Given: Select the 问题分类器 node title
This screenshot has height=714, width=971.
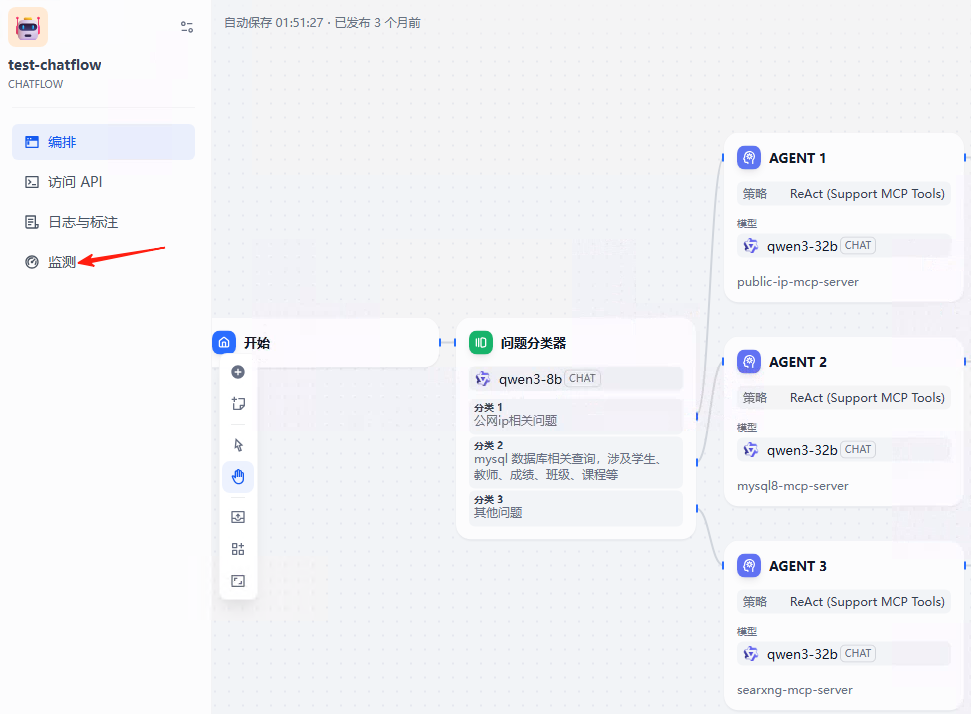Looking at the screenshot, I should pyautogui.click(x=533, y=343).
